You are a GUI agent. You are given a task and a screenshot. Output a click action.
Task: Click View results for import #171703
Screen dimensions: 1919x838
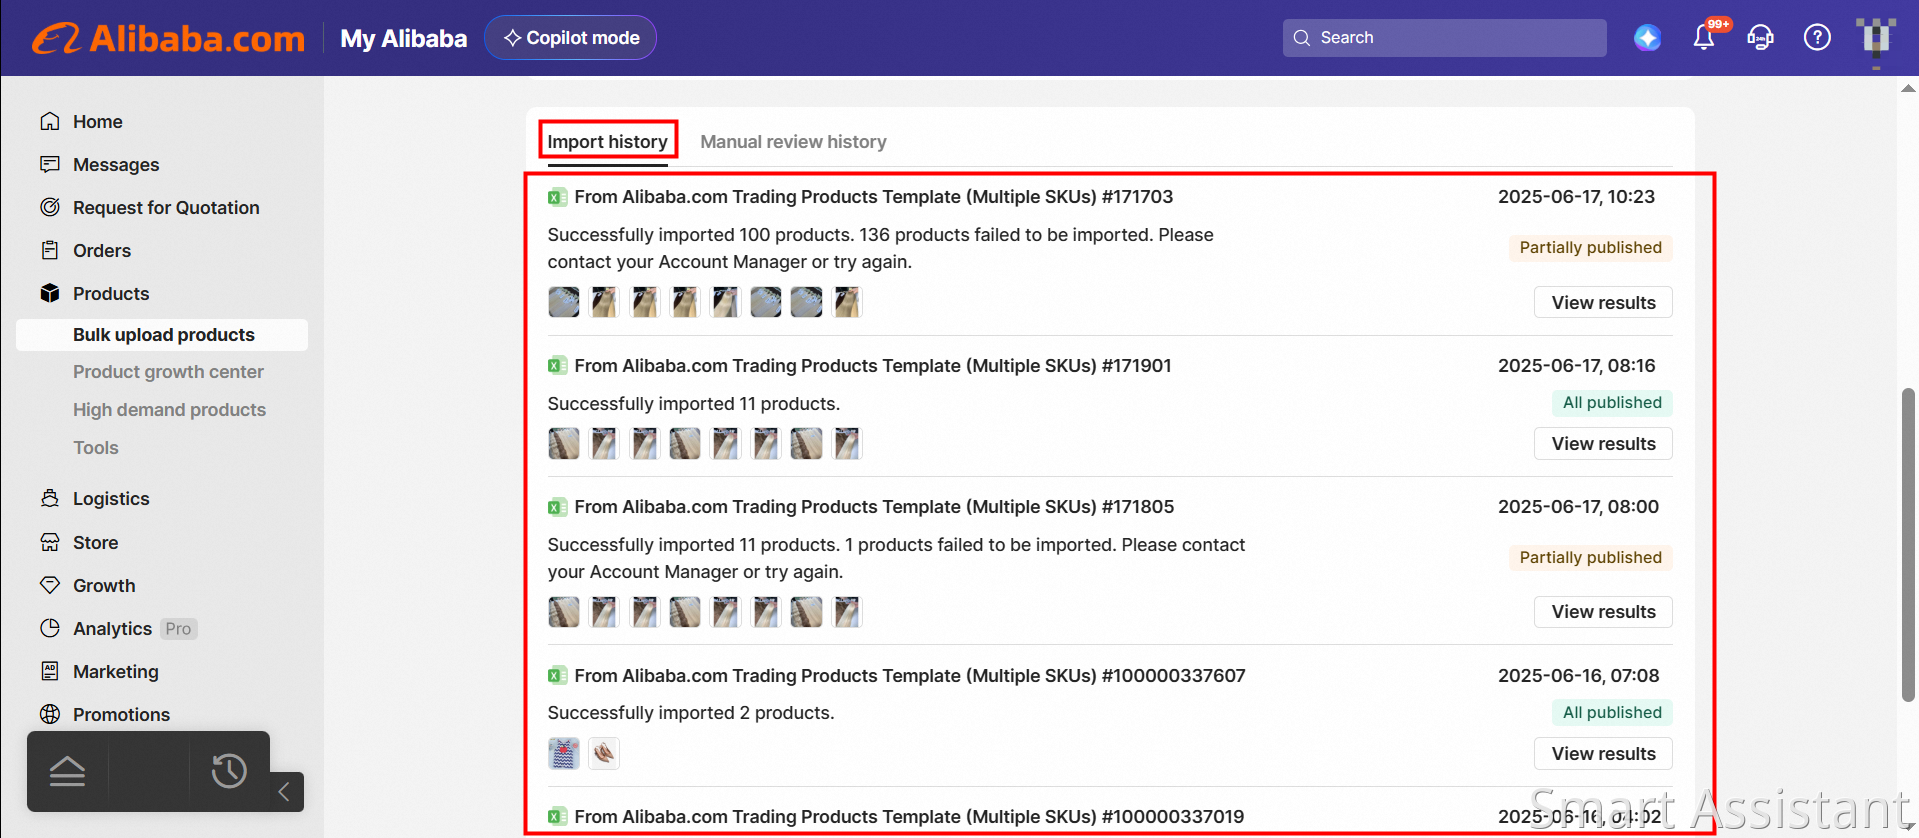click(1603, 302)
